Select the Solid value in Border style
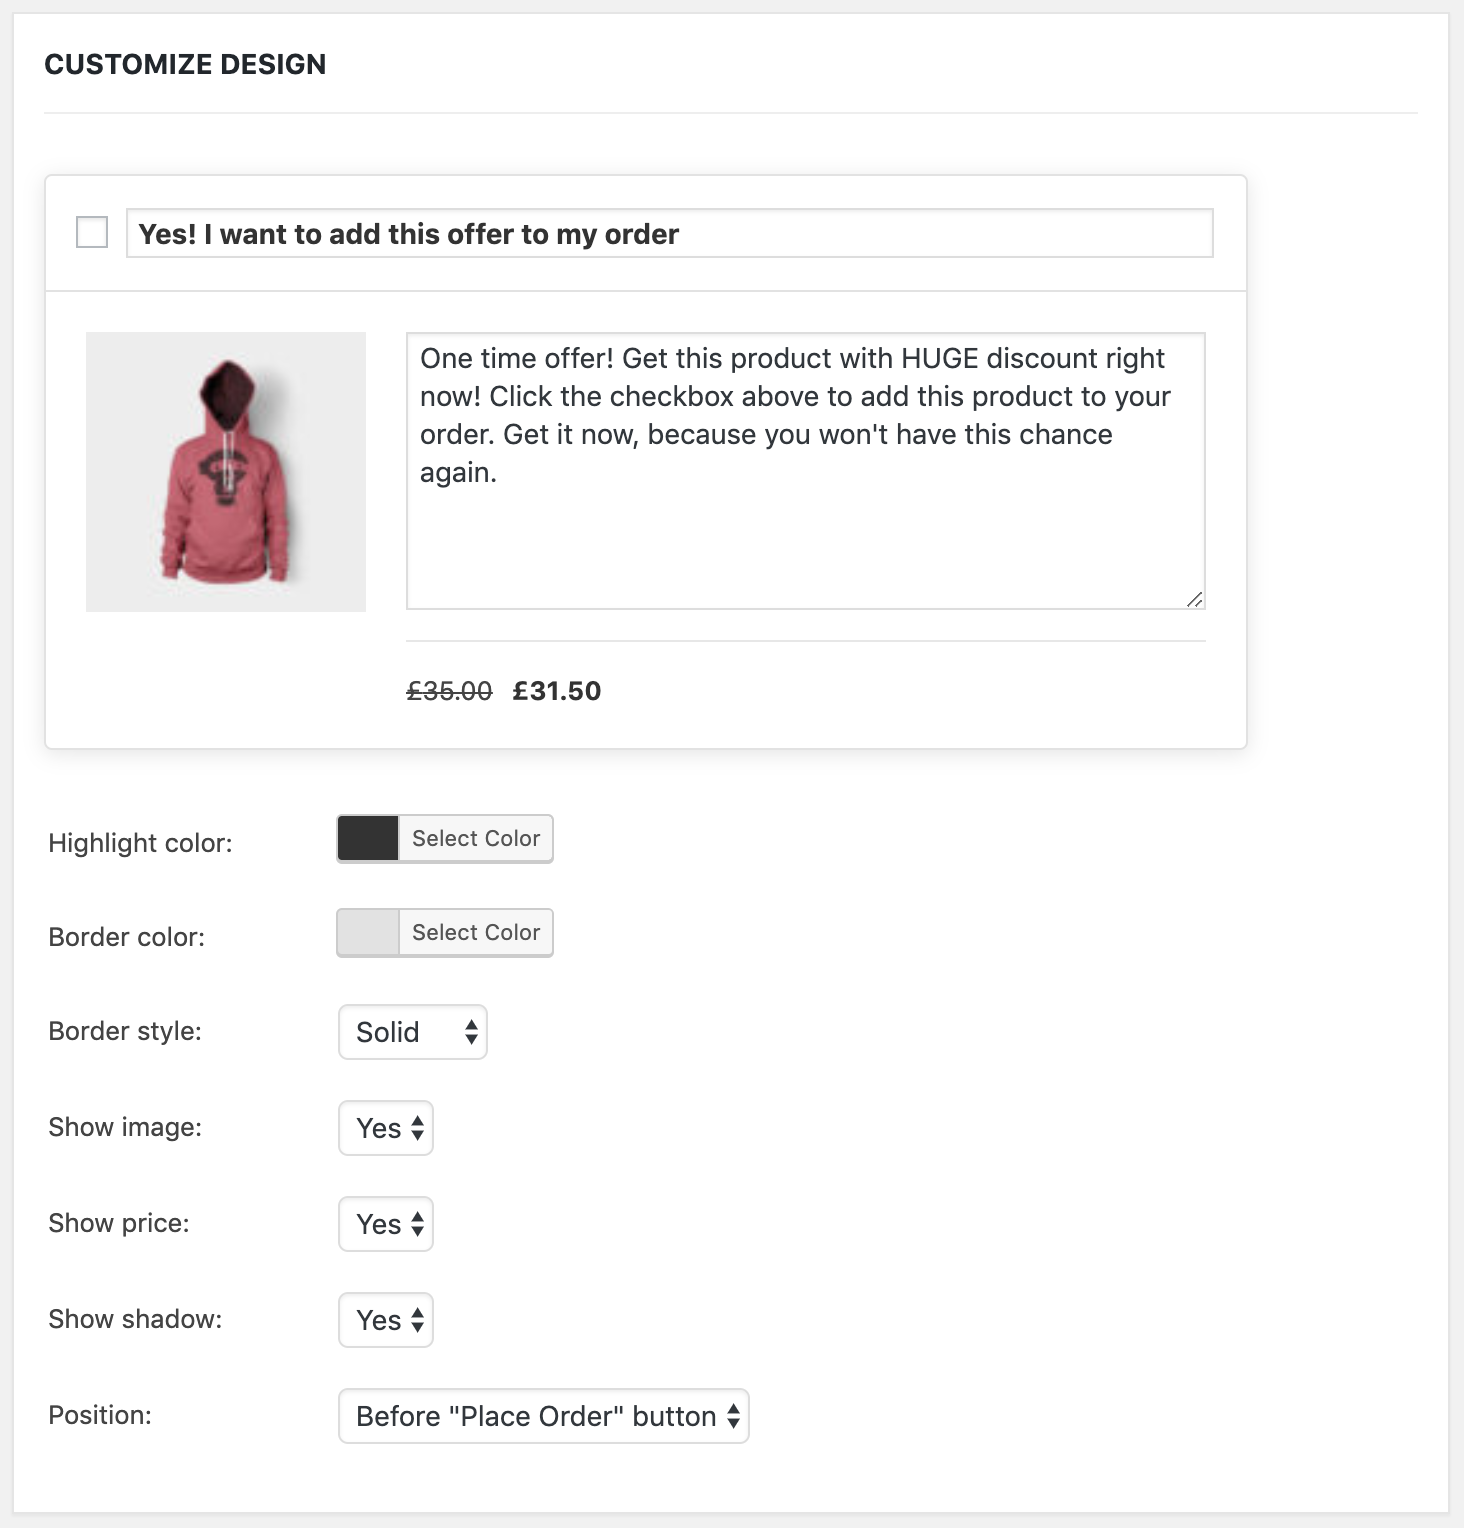Viewport: 1464px width, 1528px height. tap(390, 1031)
